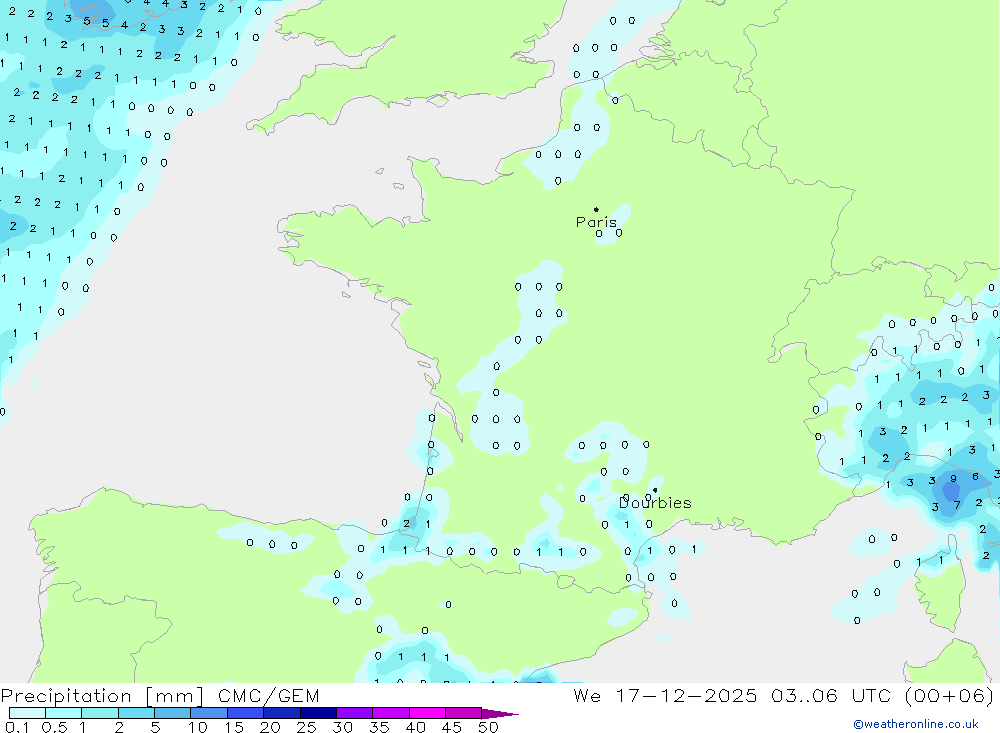Screen dimensions: 1000x733
Task: Click the legend label '0.5'
Action: (54, 727)
